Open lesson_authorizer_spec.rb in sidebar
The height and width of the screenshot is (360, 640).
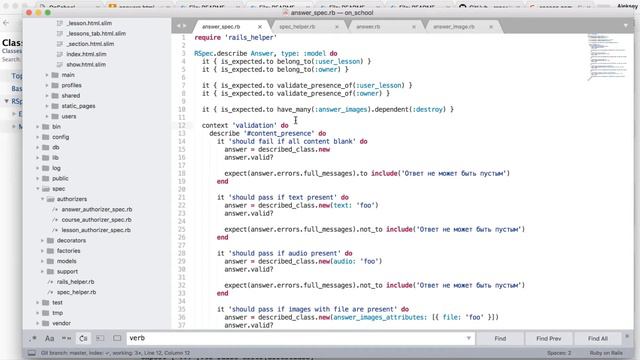click(96, 230)
